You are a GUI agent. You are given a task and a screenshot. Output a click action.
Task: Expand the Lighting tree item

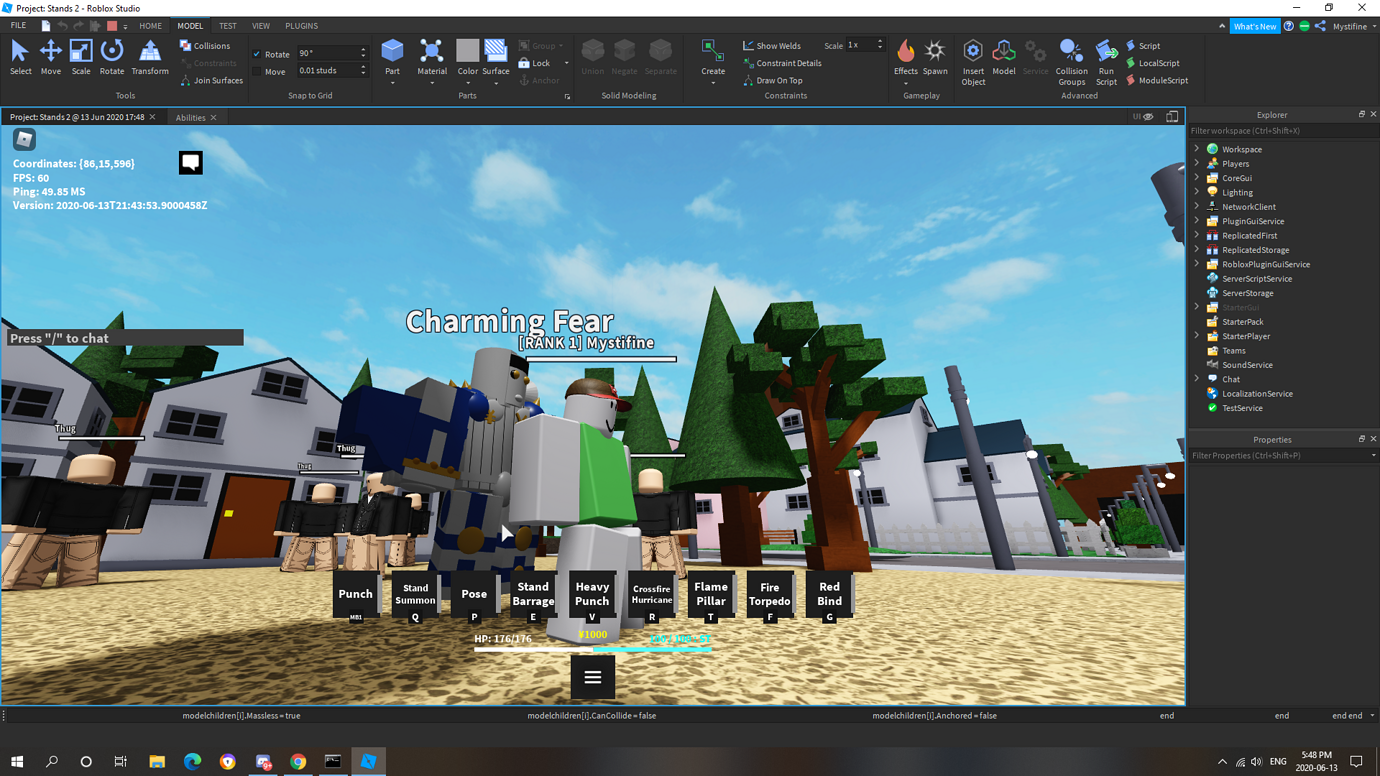coord(1196,192)
